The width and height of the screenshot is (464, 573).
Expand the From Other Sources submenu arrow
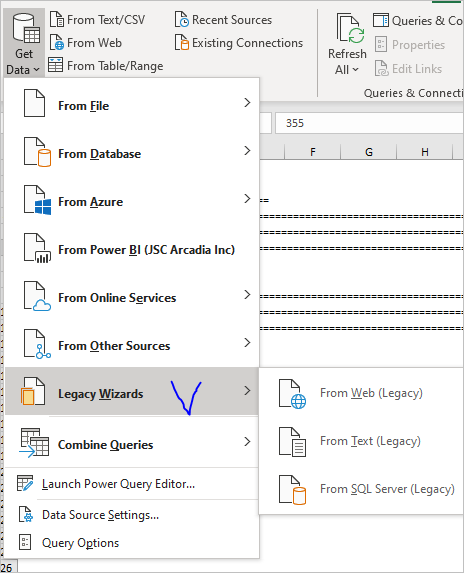click(x=247, y=342)
